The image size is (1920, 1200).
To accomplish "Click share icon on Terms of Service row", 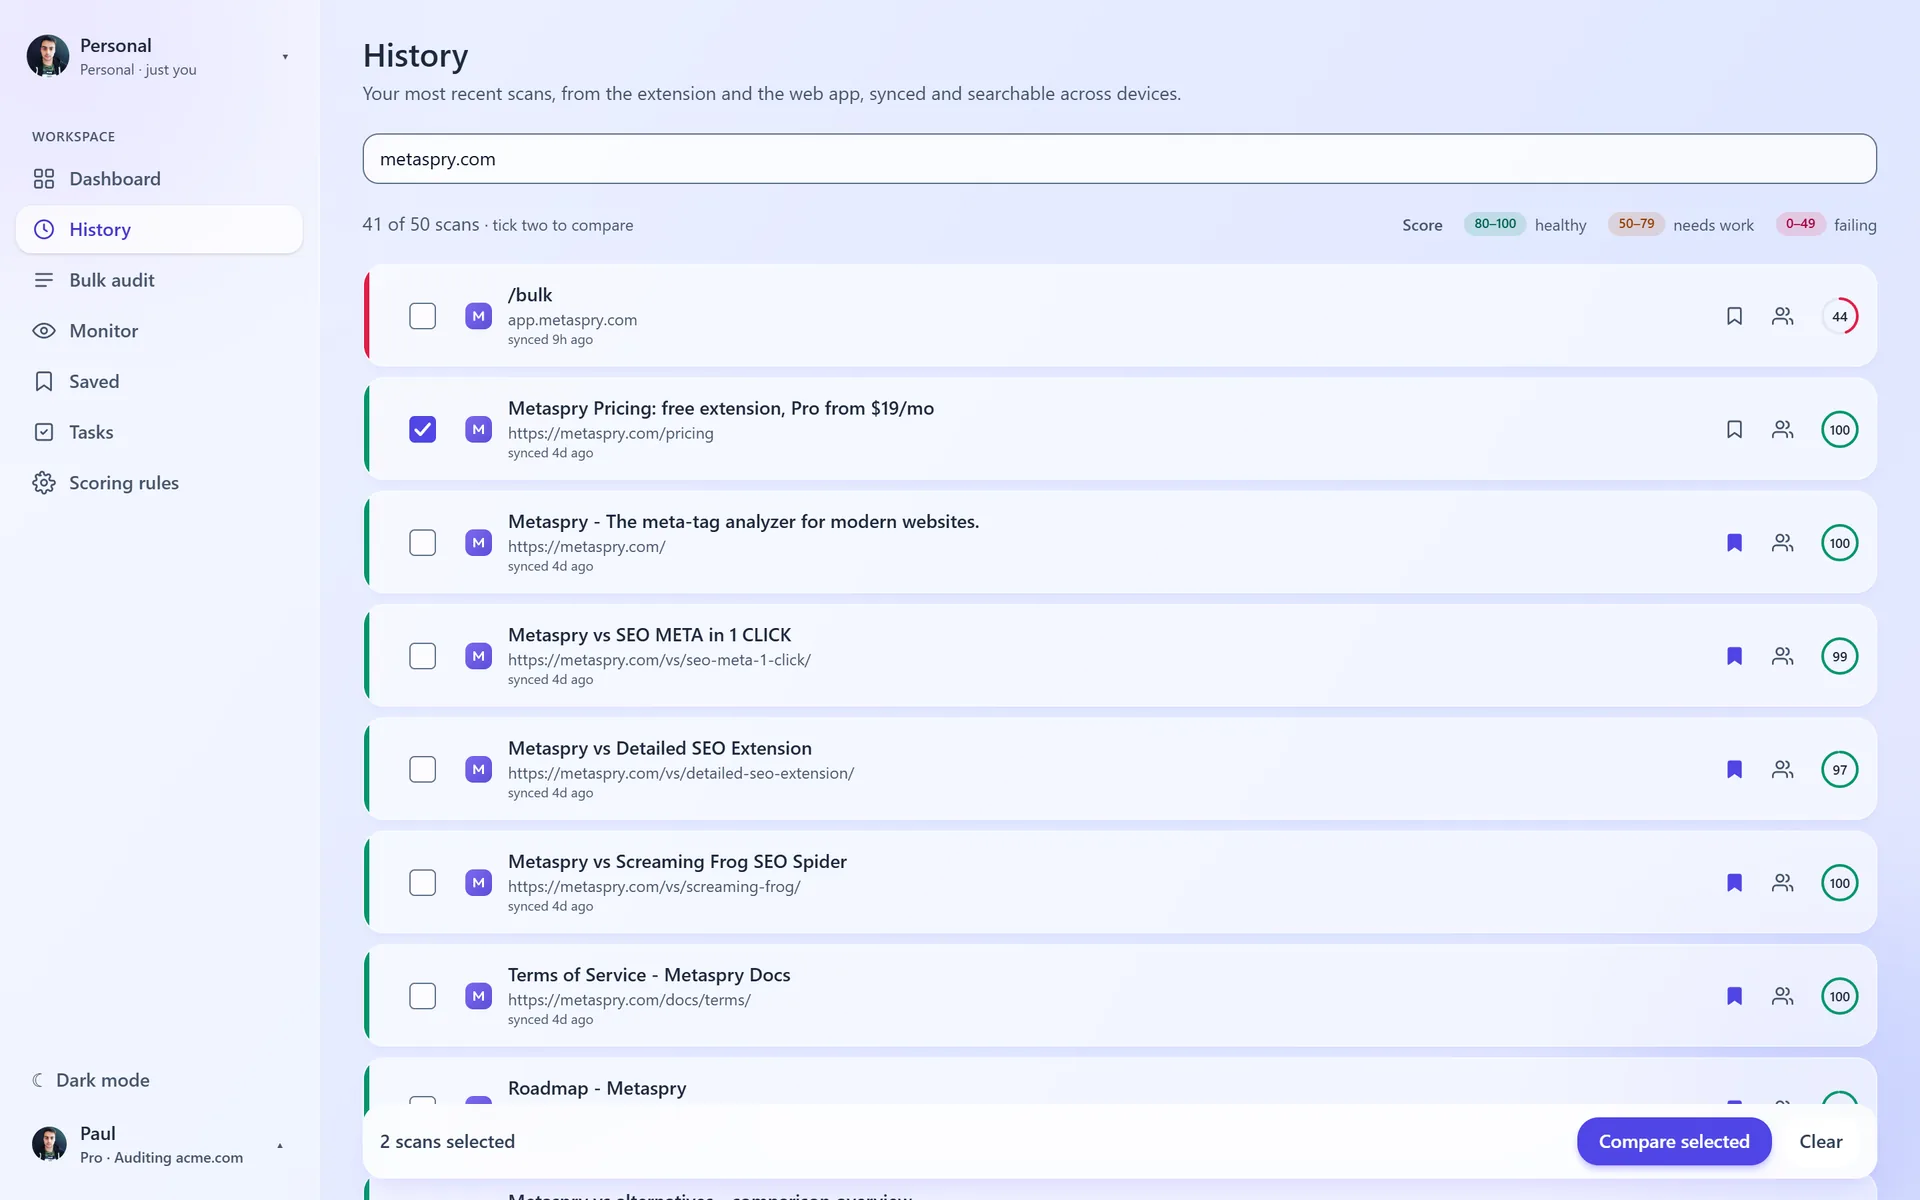I will tap(1782, 996).
